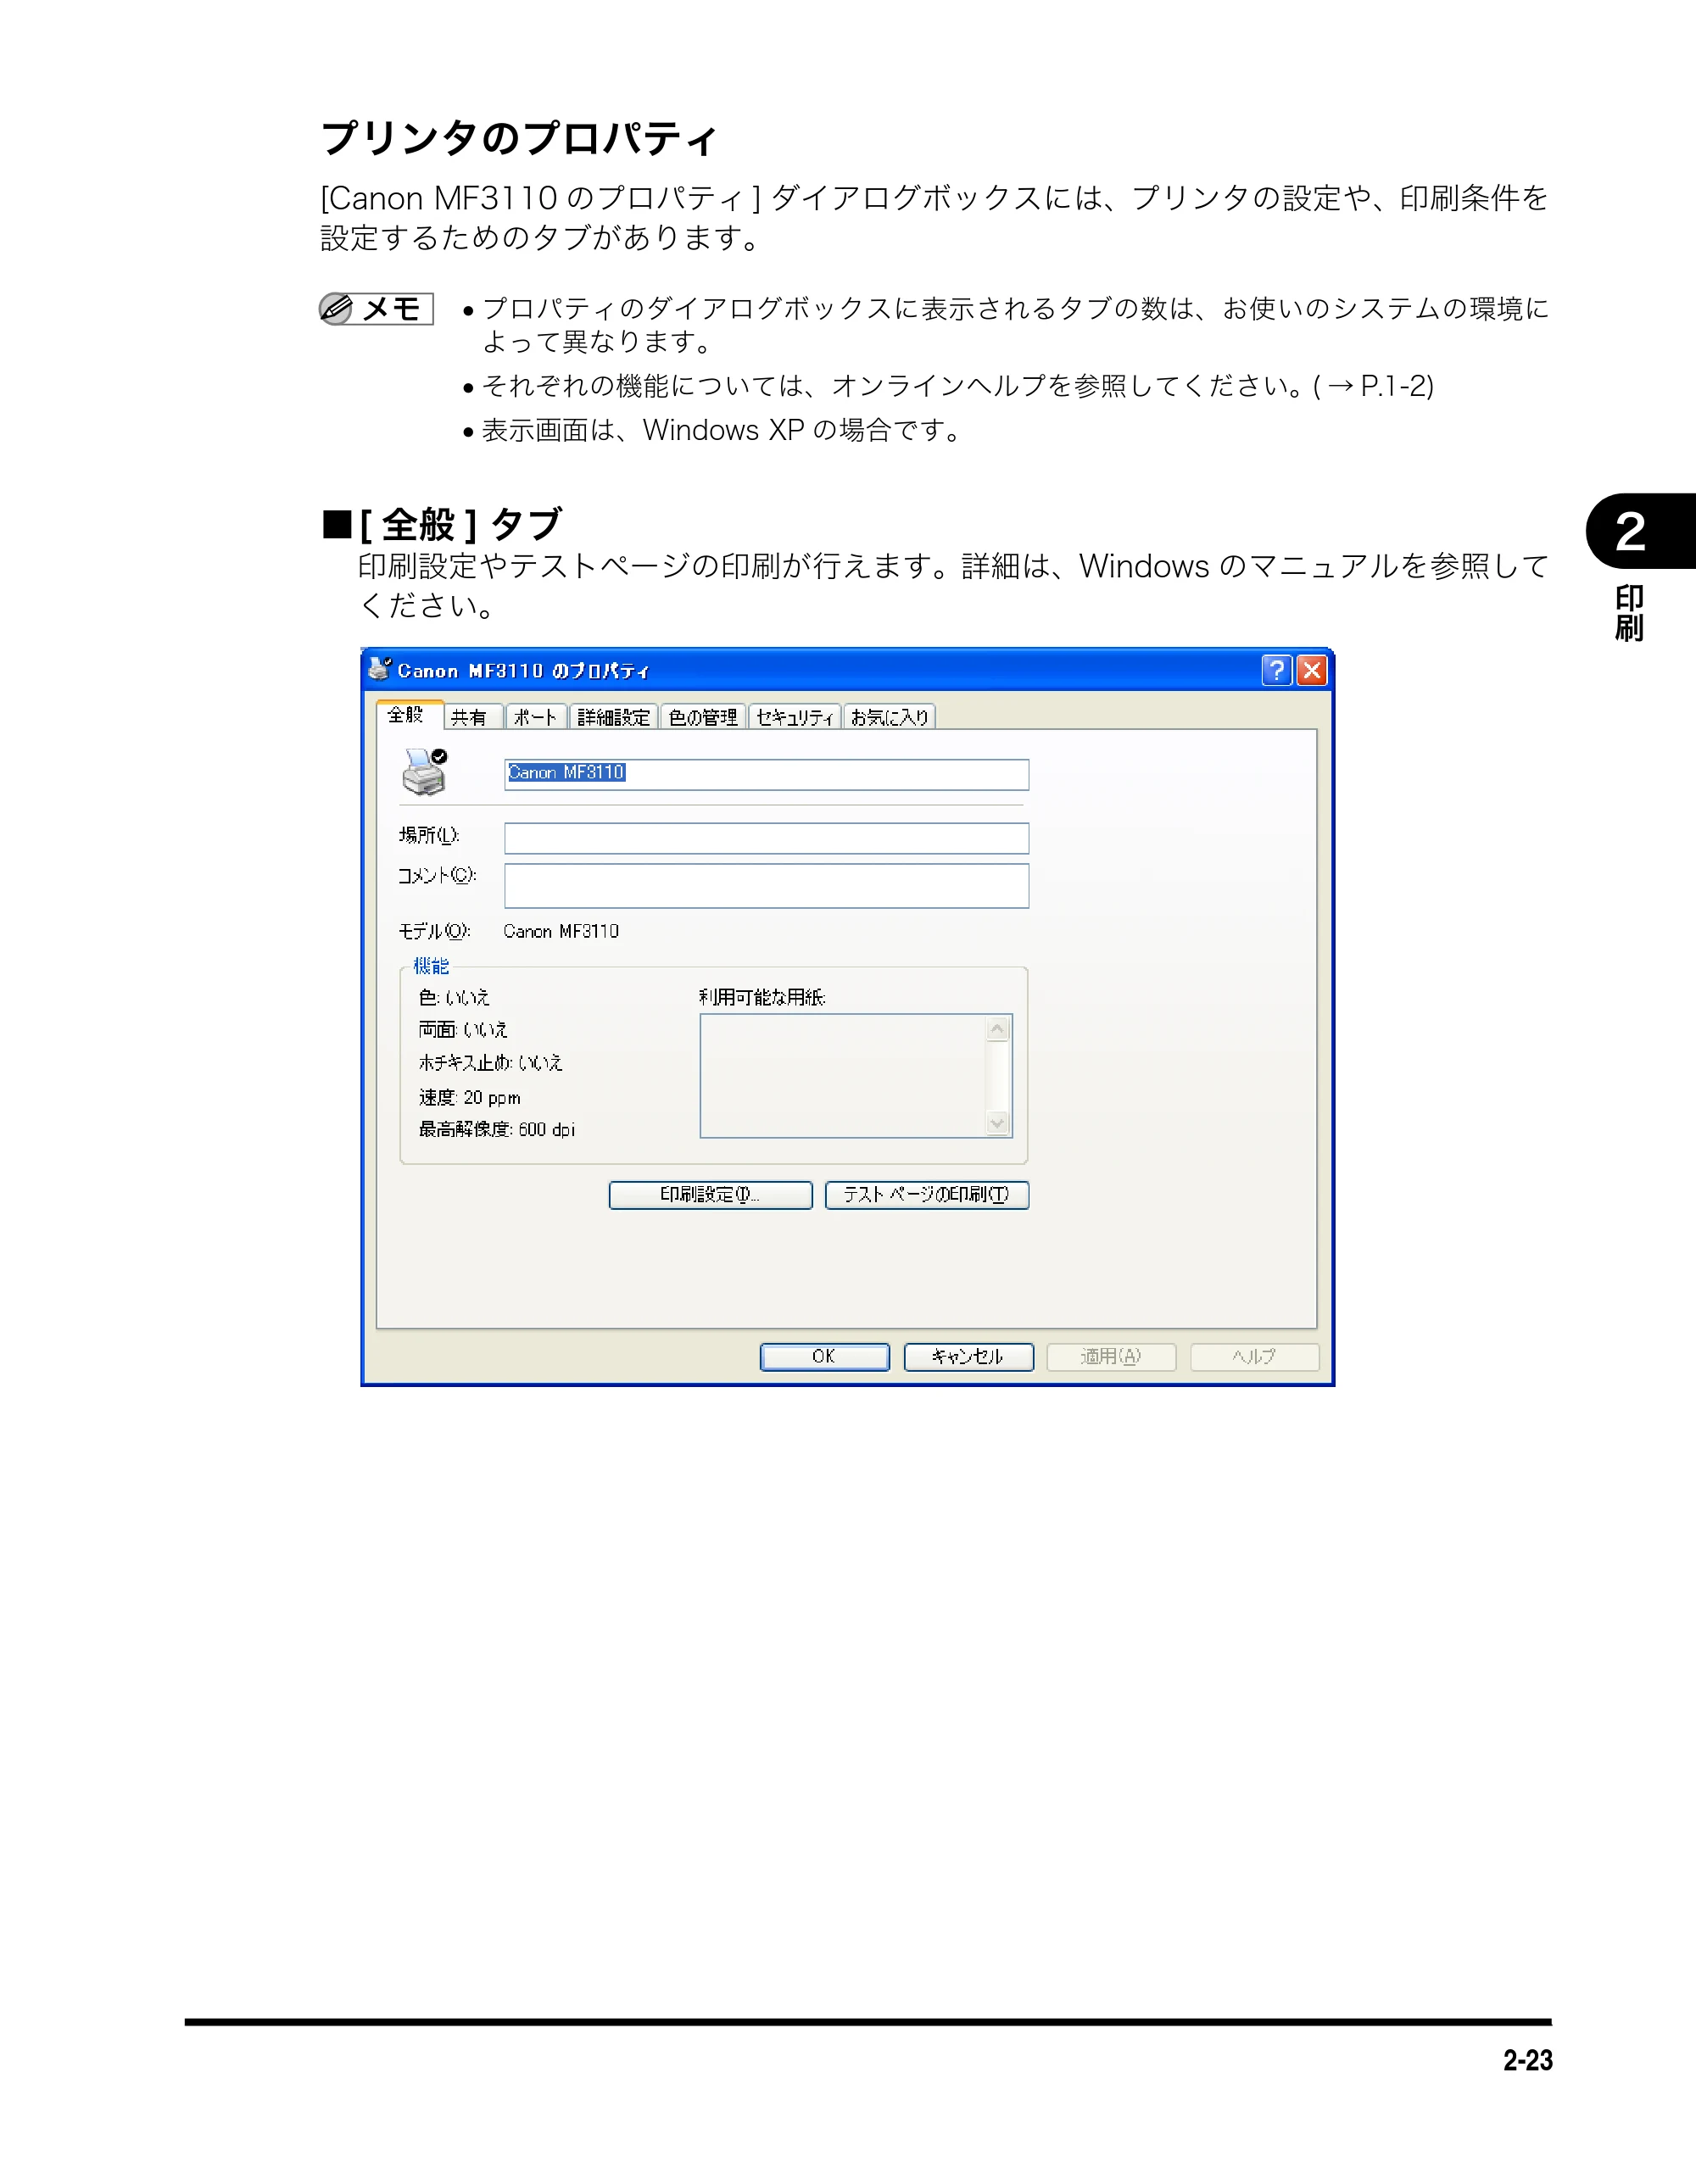Click the プリンタのプロパティ heading
This screenshot has height=2184, width=1696.
(519, 138)
